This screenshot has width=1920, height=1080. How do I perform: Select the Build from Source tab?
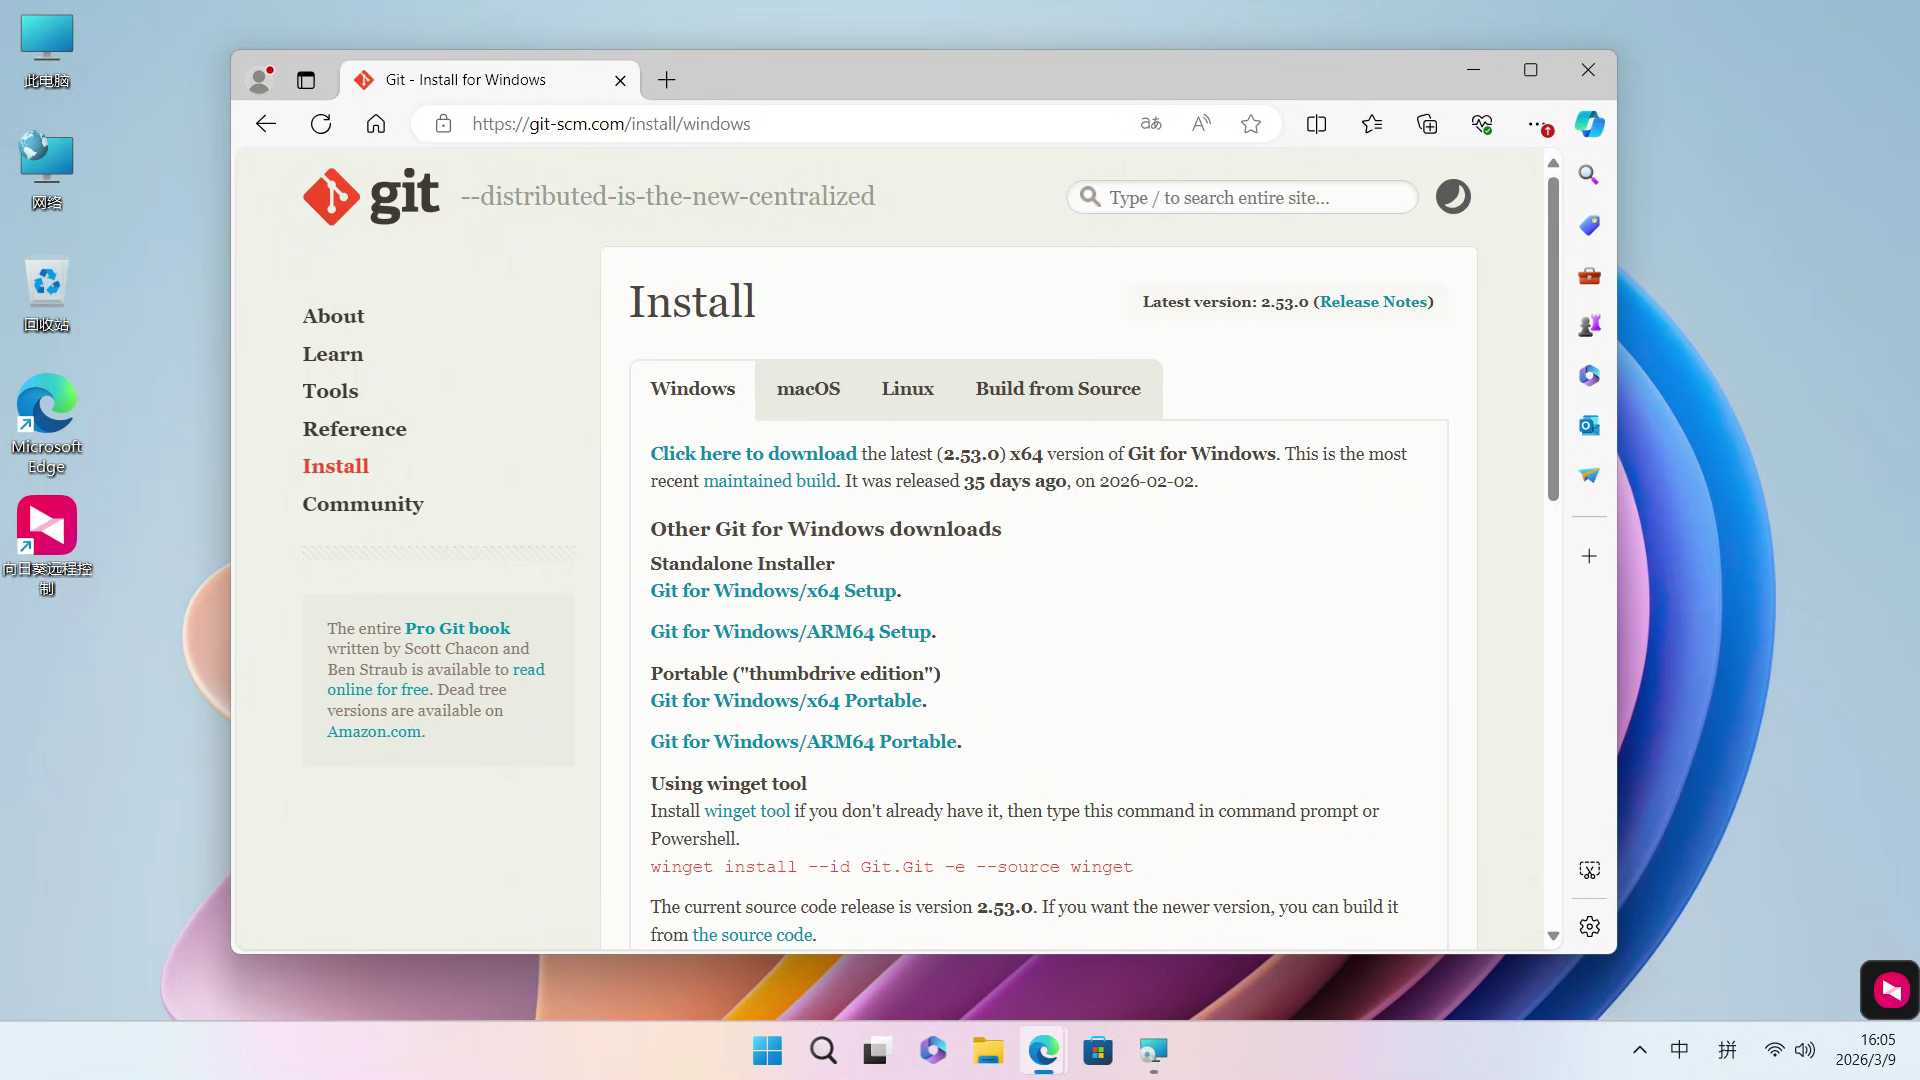pyautogui.click(x=1057, y=389)
